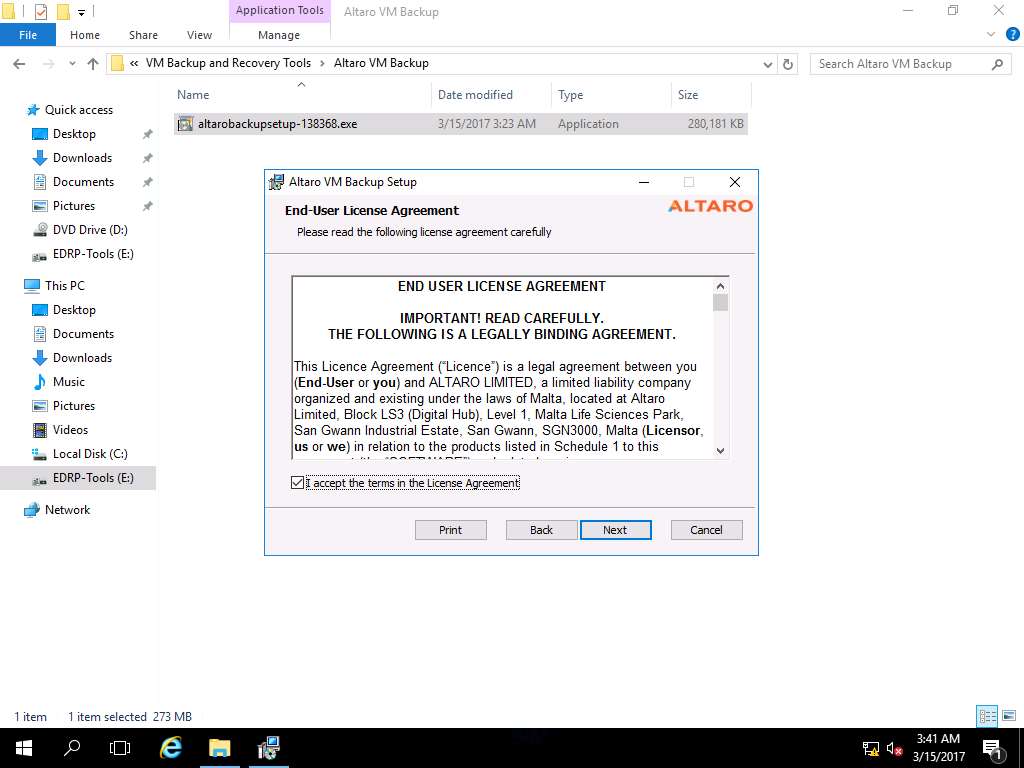This screenshot has width=1024, height=768.
Task: Click the network tray icon
Action: tap(871, 748)
